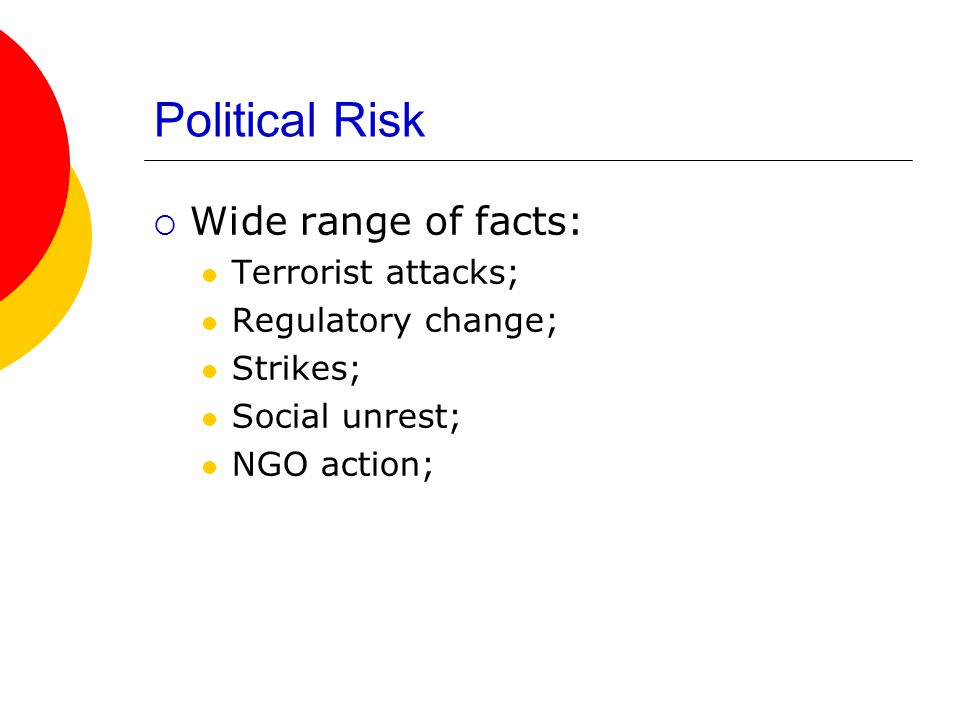Click the horizontal line under the title

(x=528, y=160)
